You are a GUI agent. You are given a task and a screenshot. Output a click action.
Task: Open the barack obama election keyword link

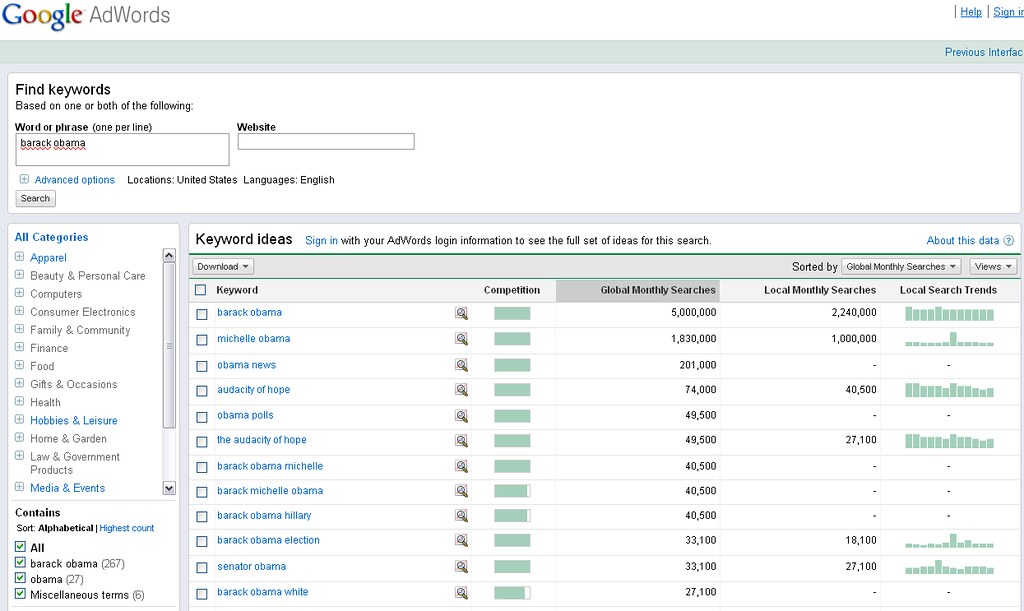[x=268, y=540]
